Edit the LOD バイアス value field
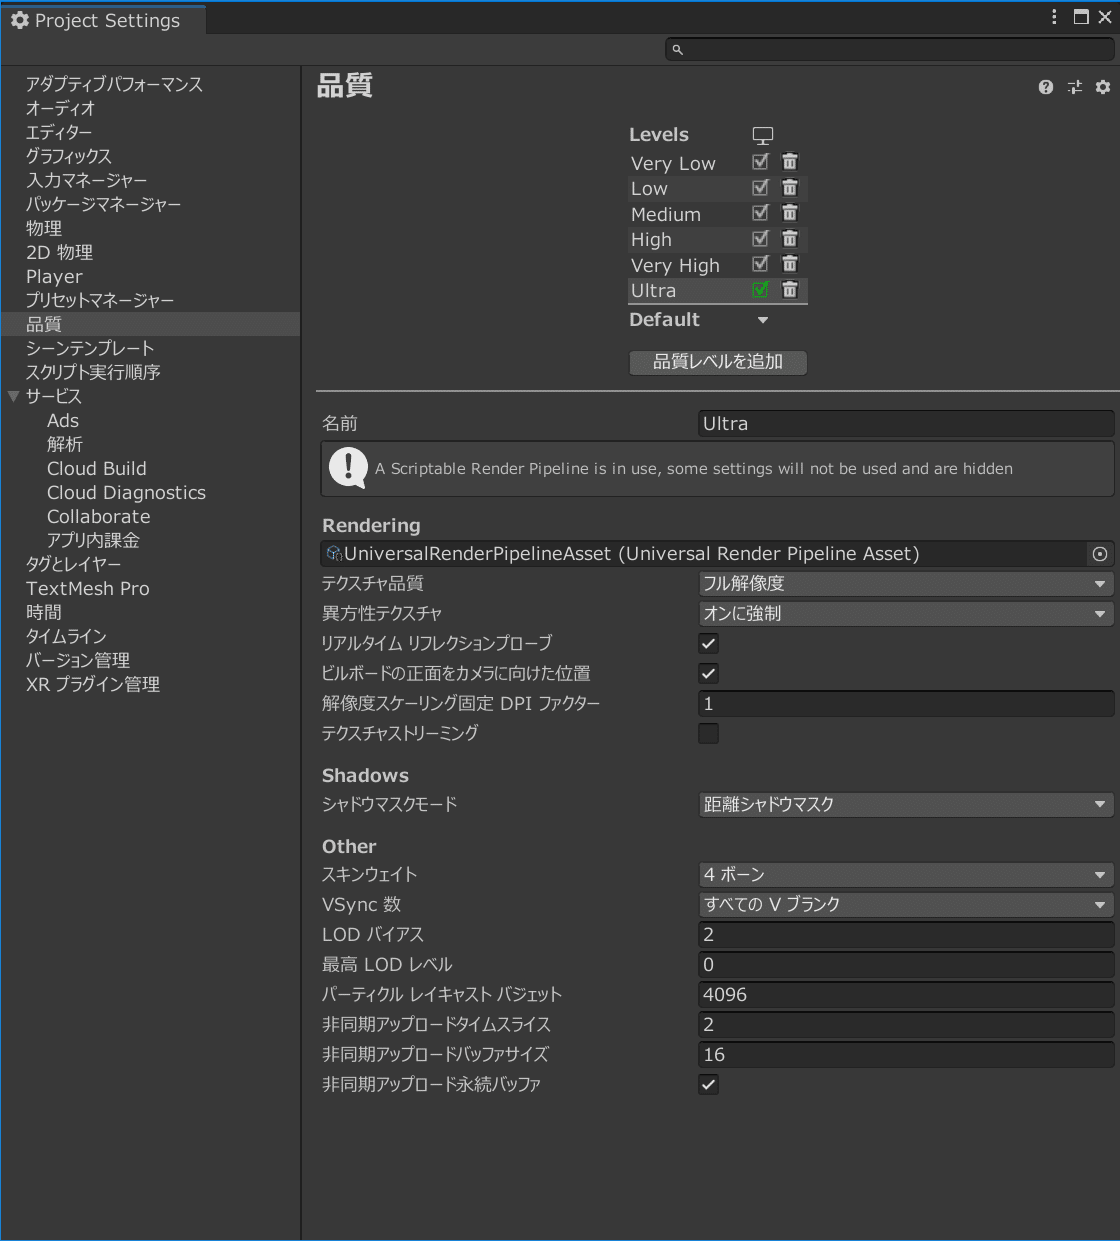The width and height of the screenshot is (1120, 1241). point(906,935)
